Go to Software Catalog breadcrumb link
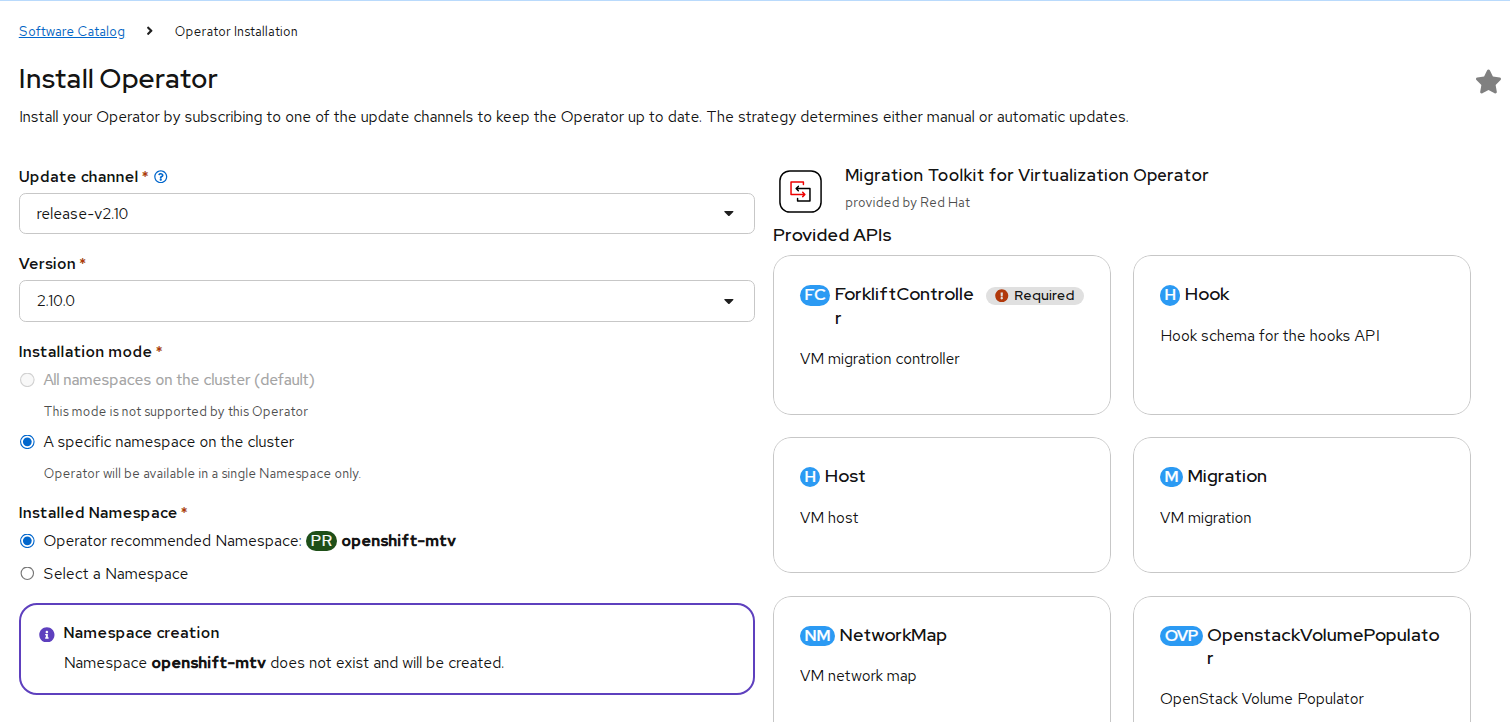This screenshot has height=722, width=1510. (72, 31)
